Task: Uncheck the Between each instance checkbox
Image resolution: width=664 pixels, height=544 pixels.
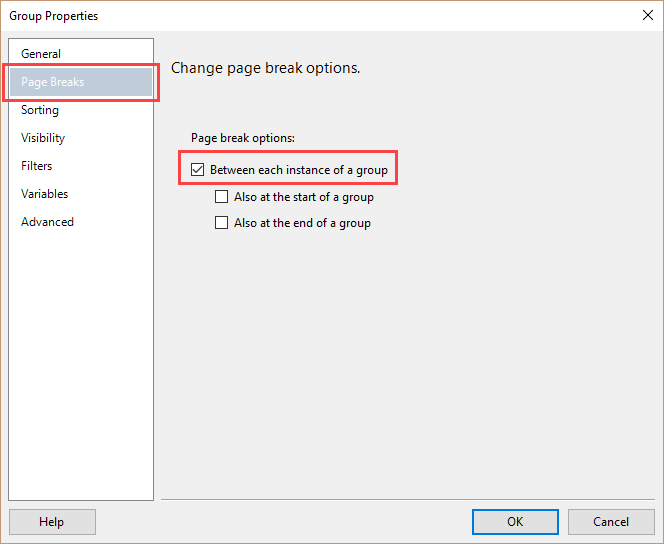Action: point(197,169)
